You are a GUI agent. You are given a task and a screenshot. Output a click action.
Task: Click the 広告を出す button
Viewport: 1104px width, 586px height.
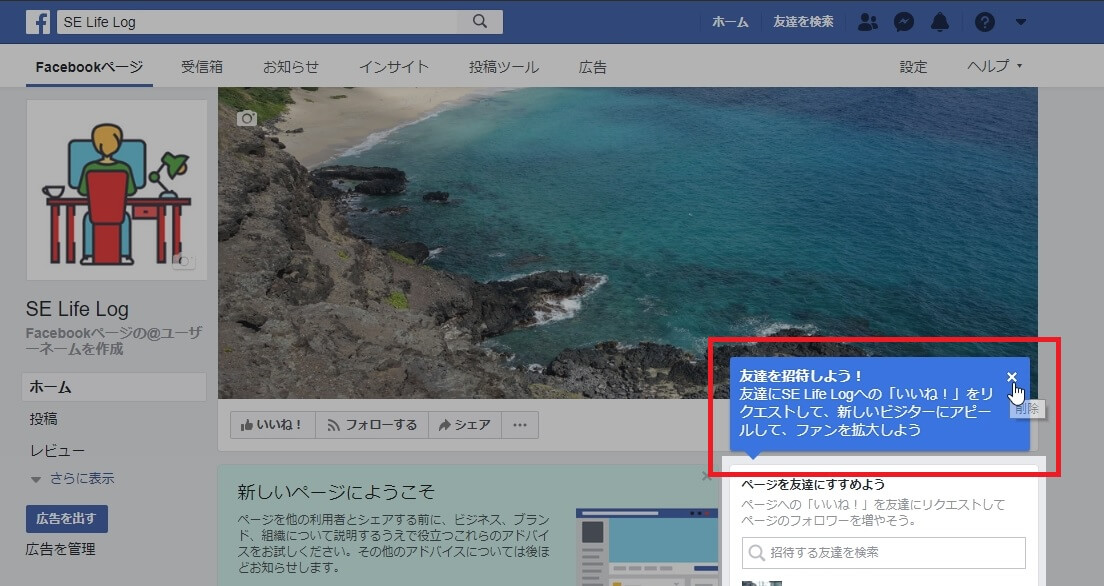[x=67, y=519]
